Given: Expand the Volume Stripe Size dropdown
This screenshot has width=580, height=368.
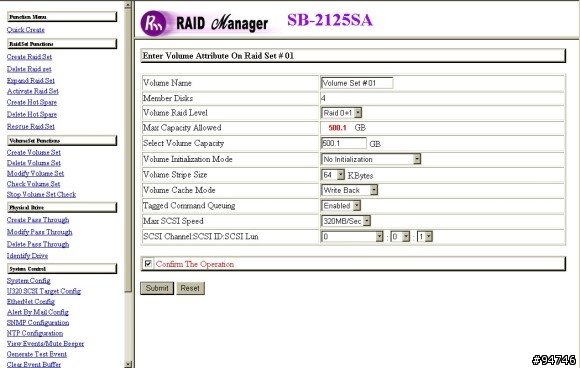Looking at the screenshot, I should pos(333,175).
